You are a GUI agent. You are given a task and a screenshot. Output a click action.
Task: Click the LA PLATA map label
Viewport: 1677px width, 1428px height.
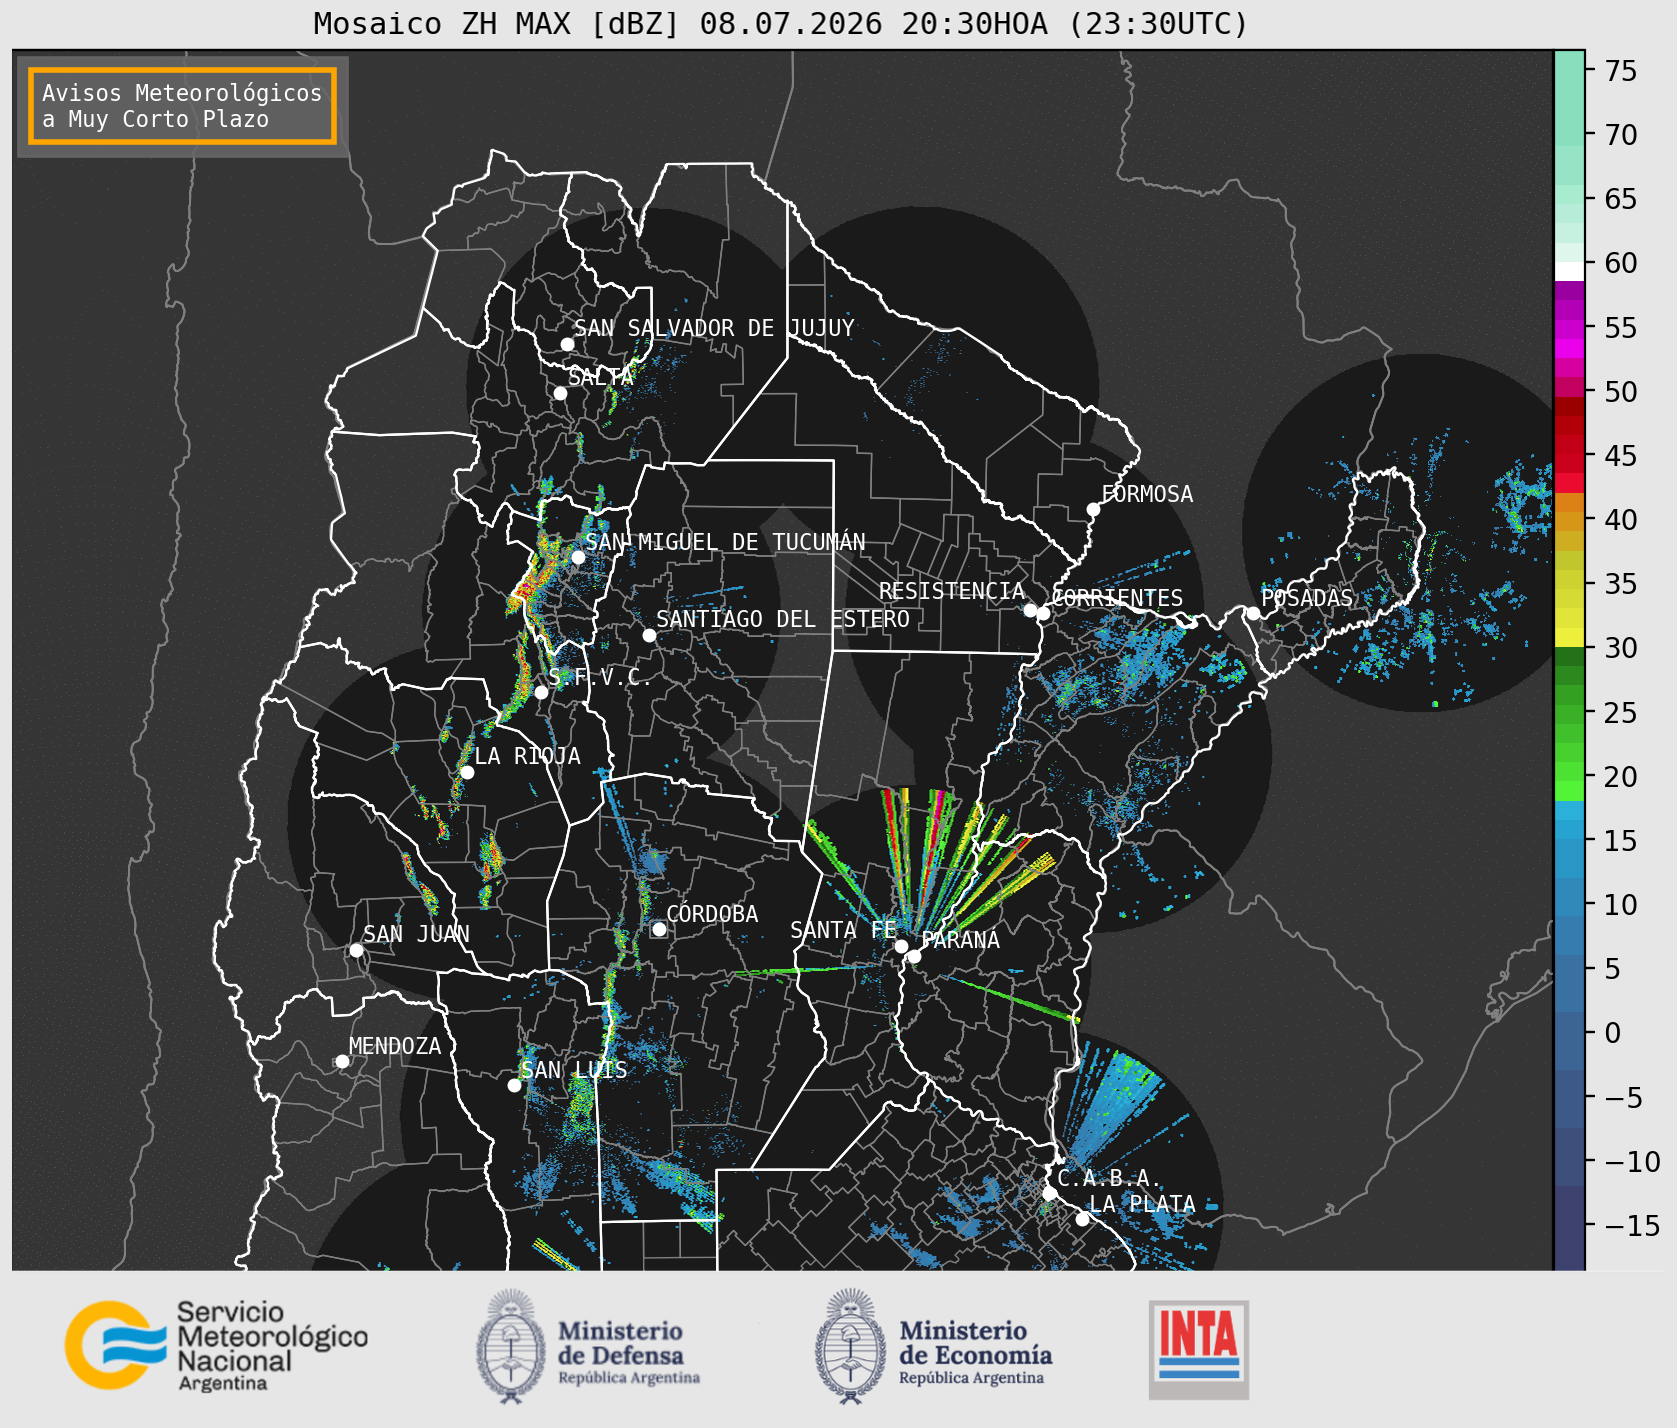1142,1204
